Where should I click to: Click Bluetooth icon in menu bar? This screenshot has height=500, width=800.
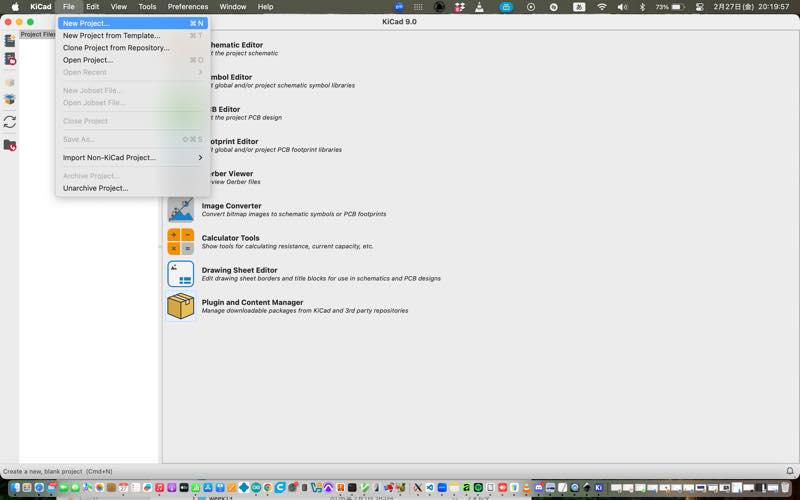[642, 7]
